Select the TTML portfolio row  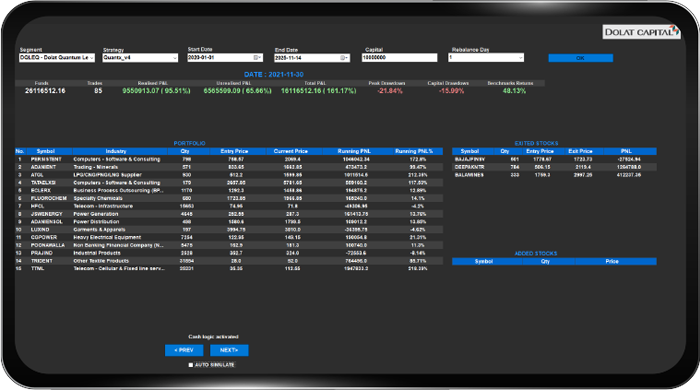tap(229, 269)
